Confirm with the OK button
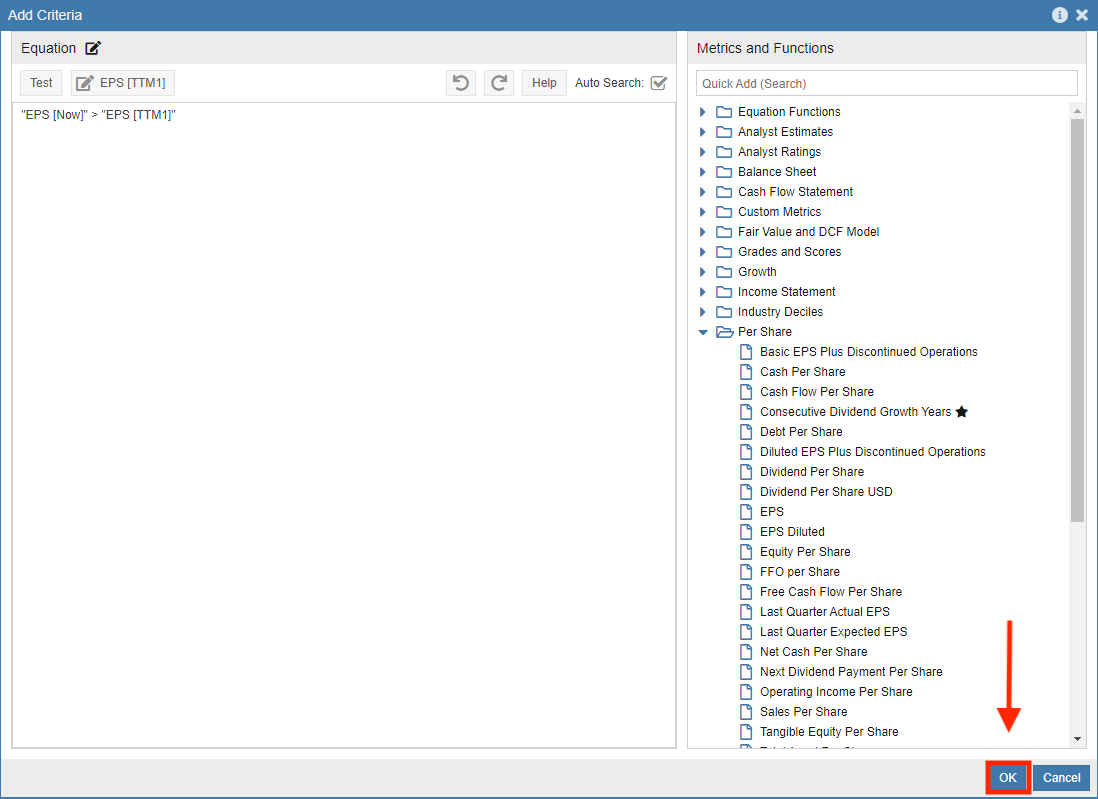The width and height of the screenshot is (1098, 799). click(1008, 777)
